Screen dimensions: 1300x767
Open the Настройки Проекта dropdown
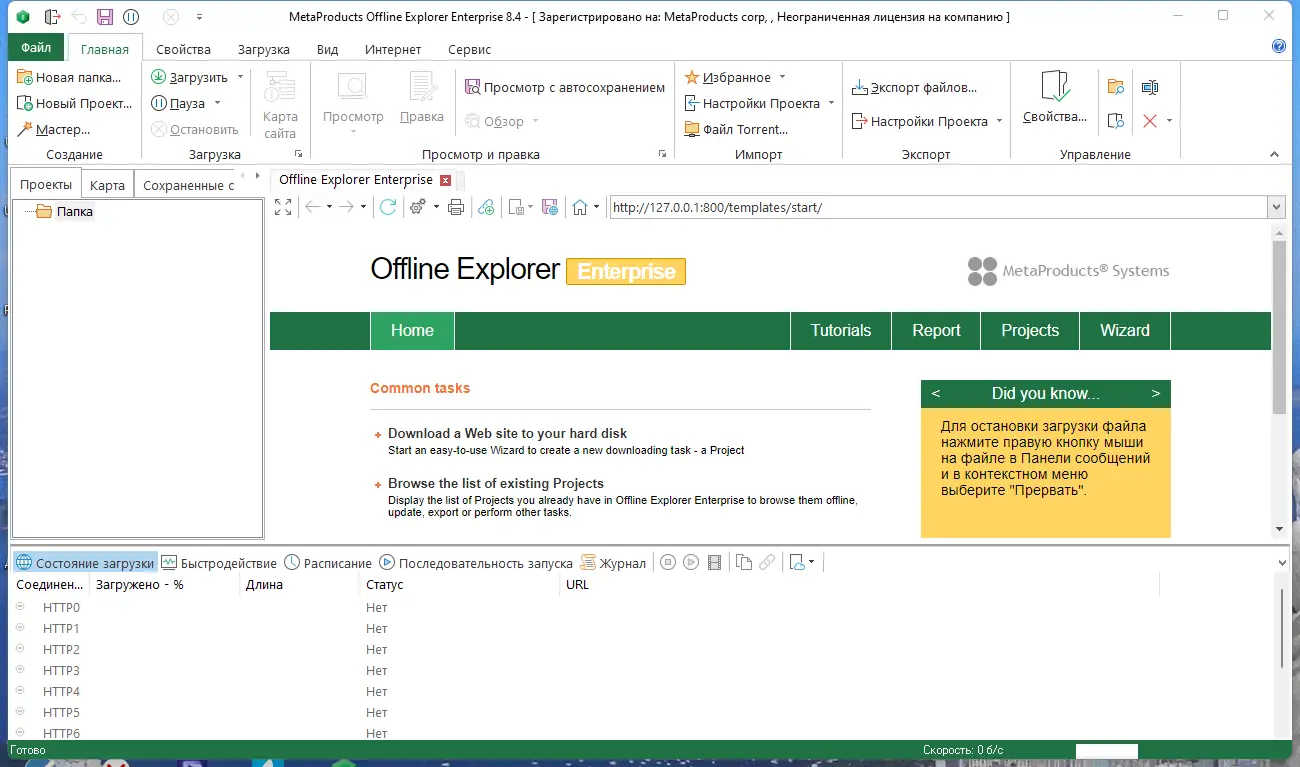pyautogui.click(x=832, y=103)
